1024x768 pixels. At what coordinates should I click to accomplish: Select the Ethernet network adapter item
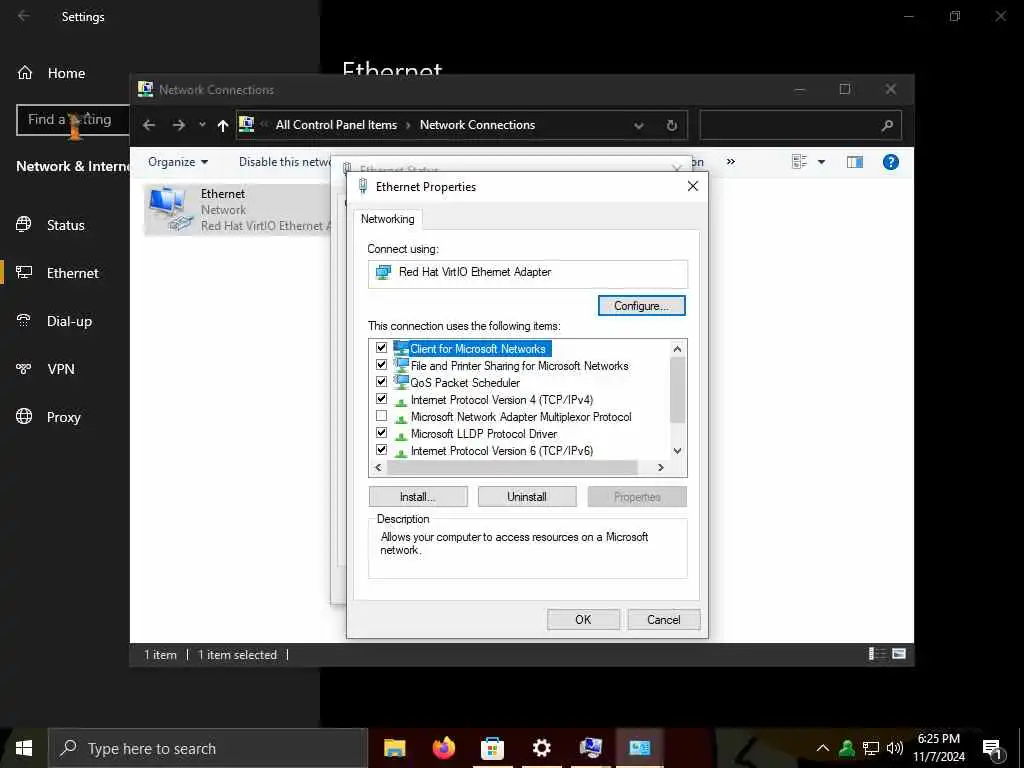pyautogui.click(x=239, y=210)
